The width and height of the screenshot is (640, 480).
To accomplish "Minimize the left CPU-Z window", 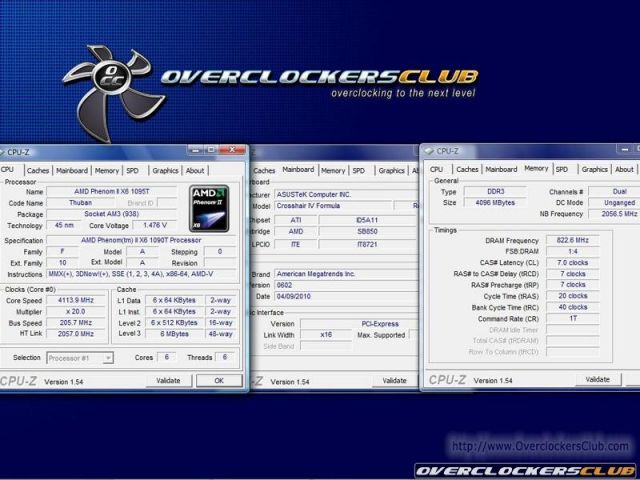I will pyautogui.click(x=196, y=150).
